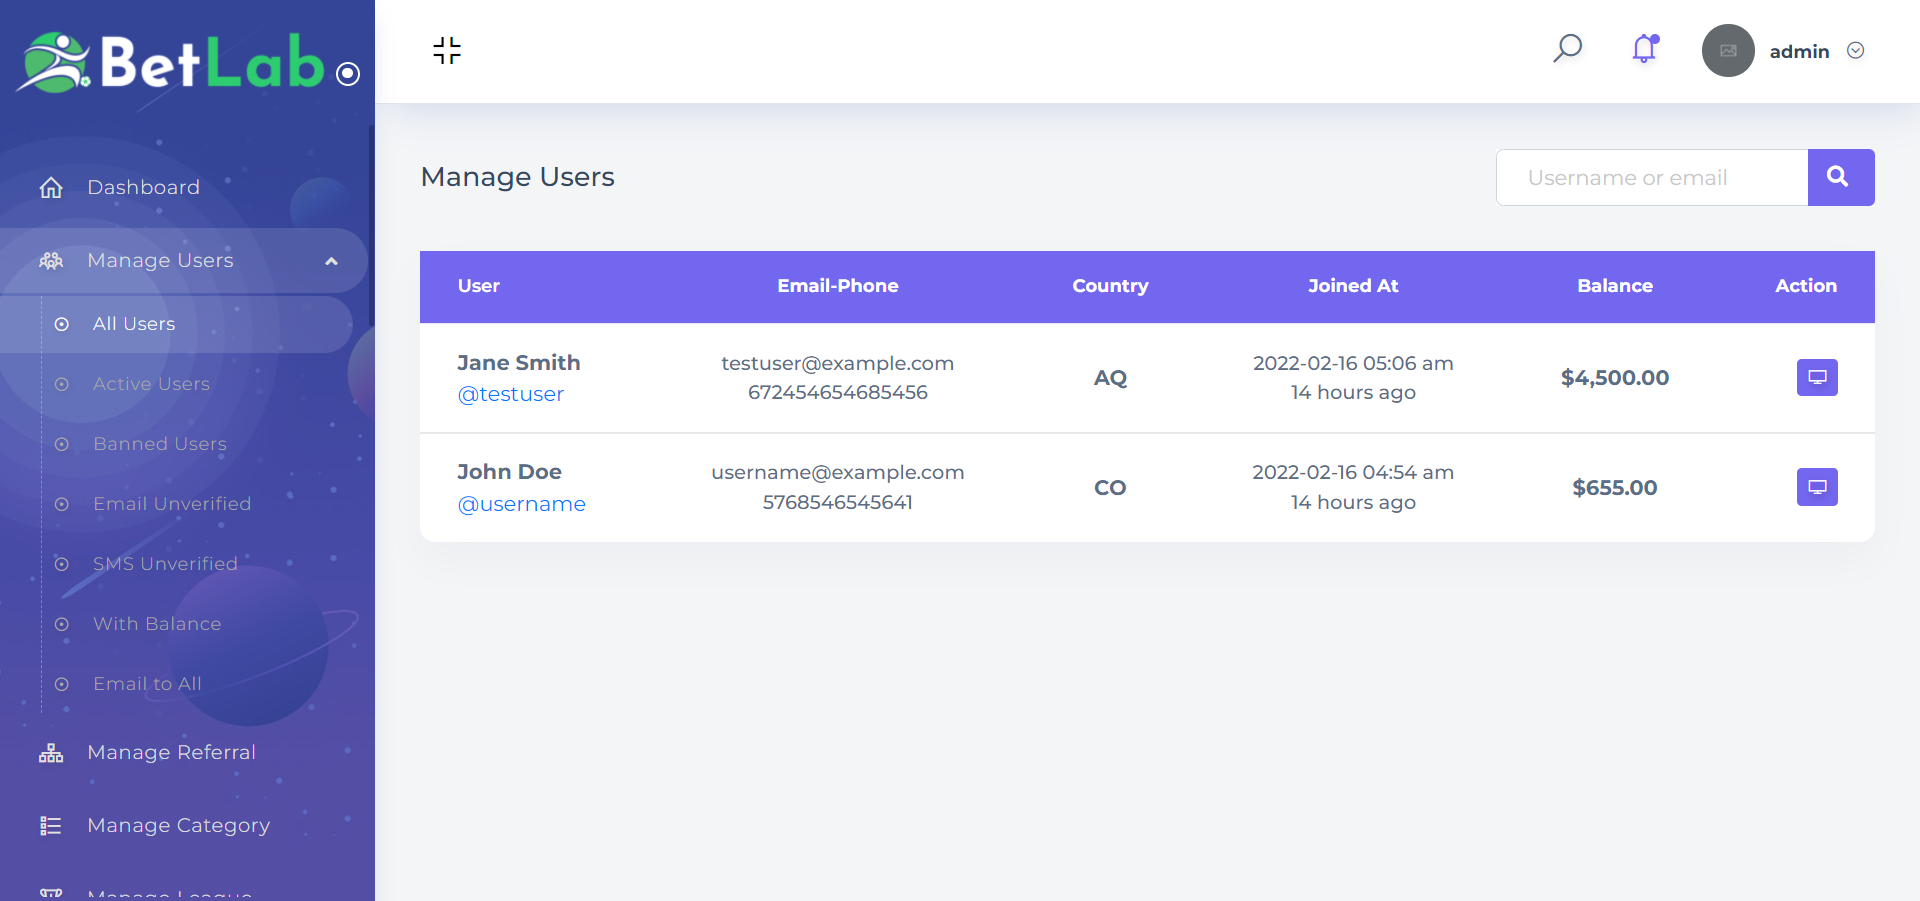Open the @username profile link
This screenshot has width=1920, height=901.
[521, 504]
